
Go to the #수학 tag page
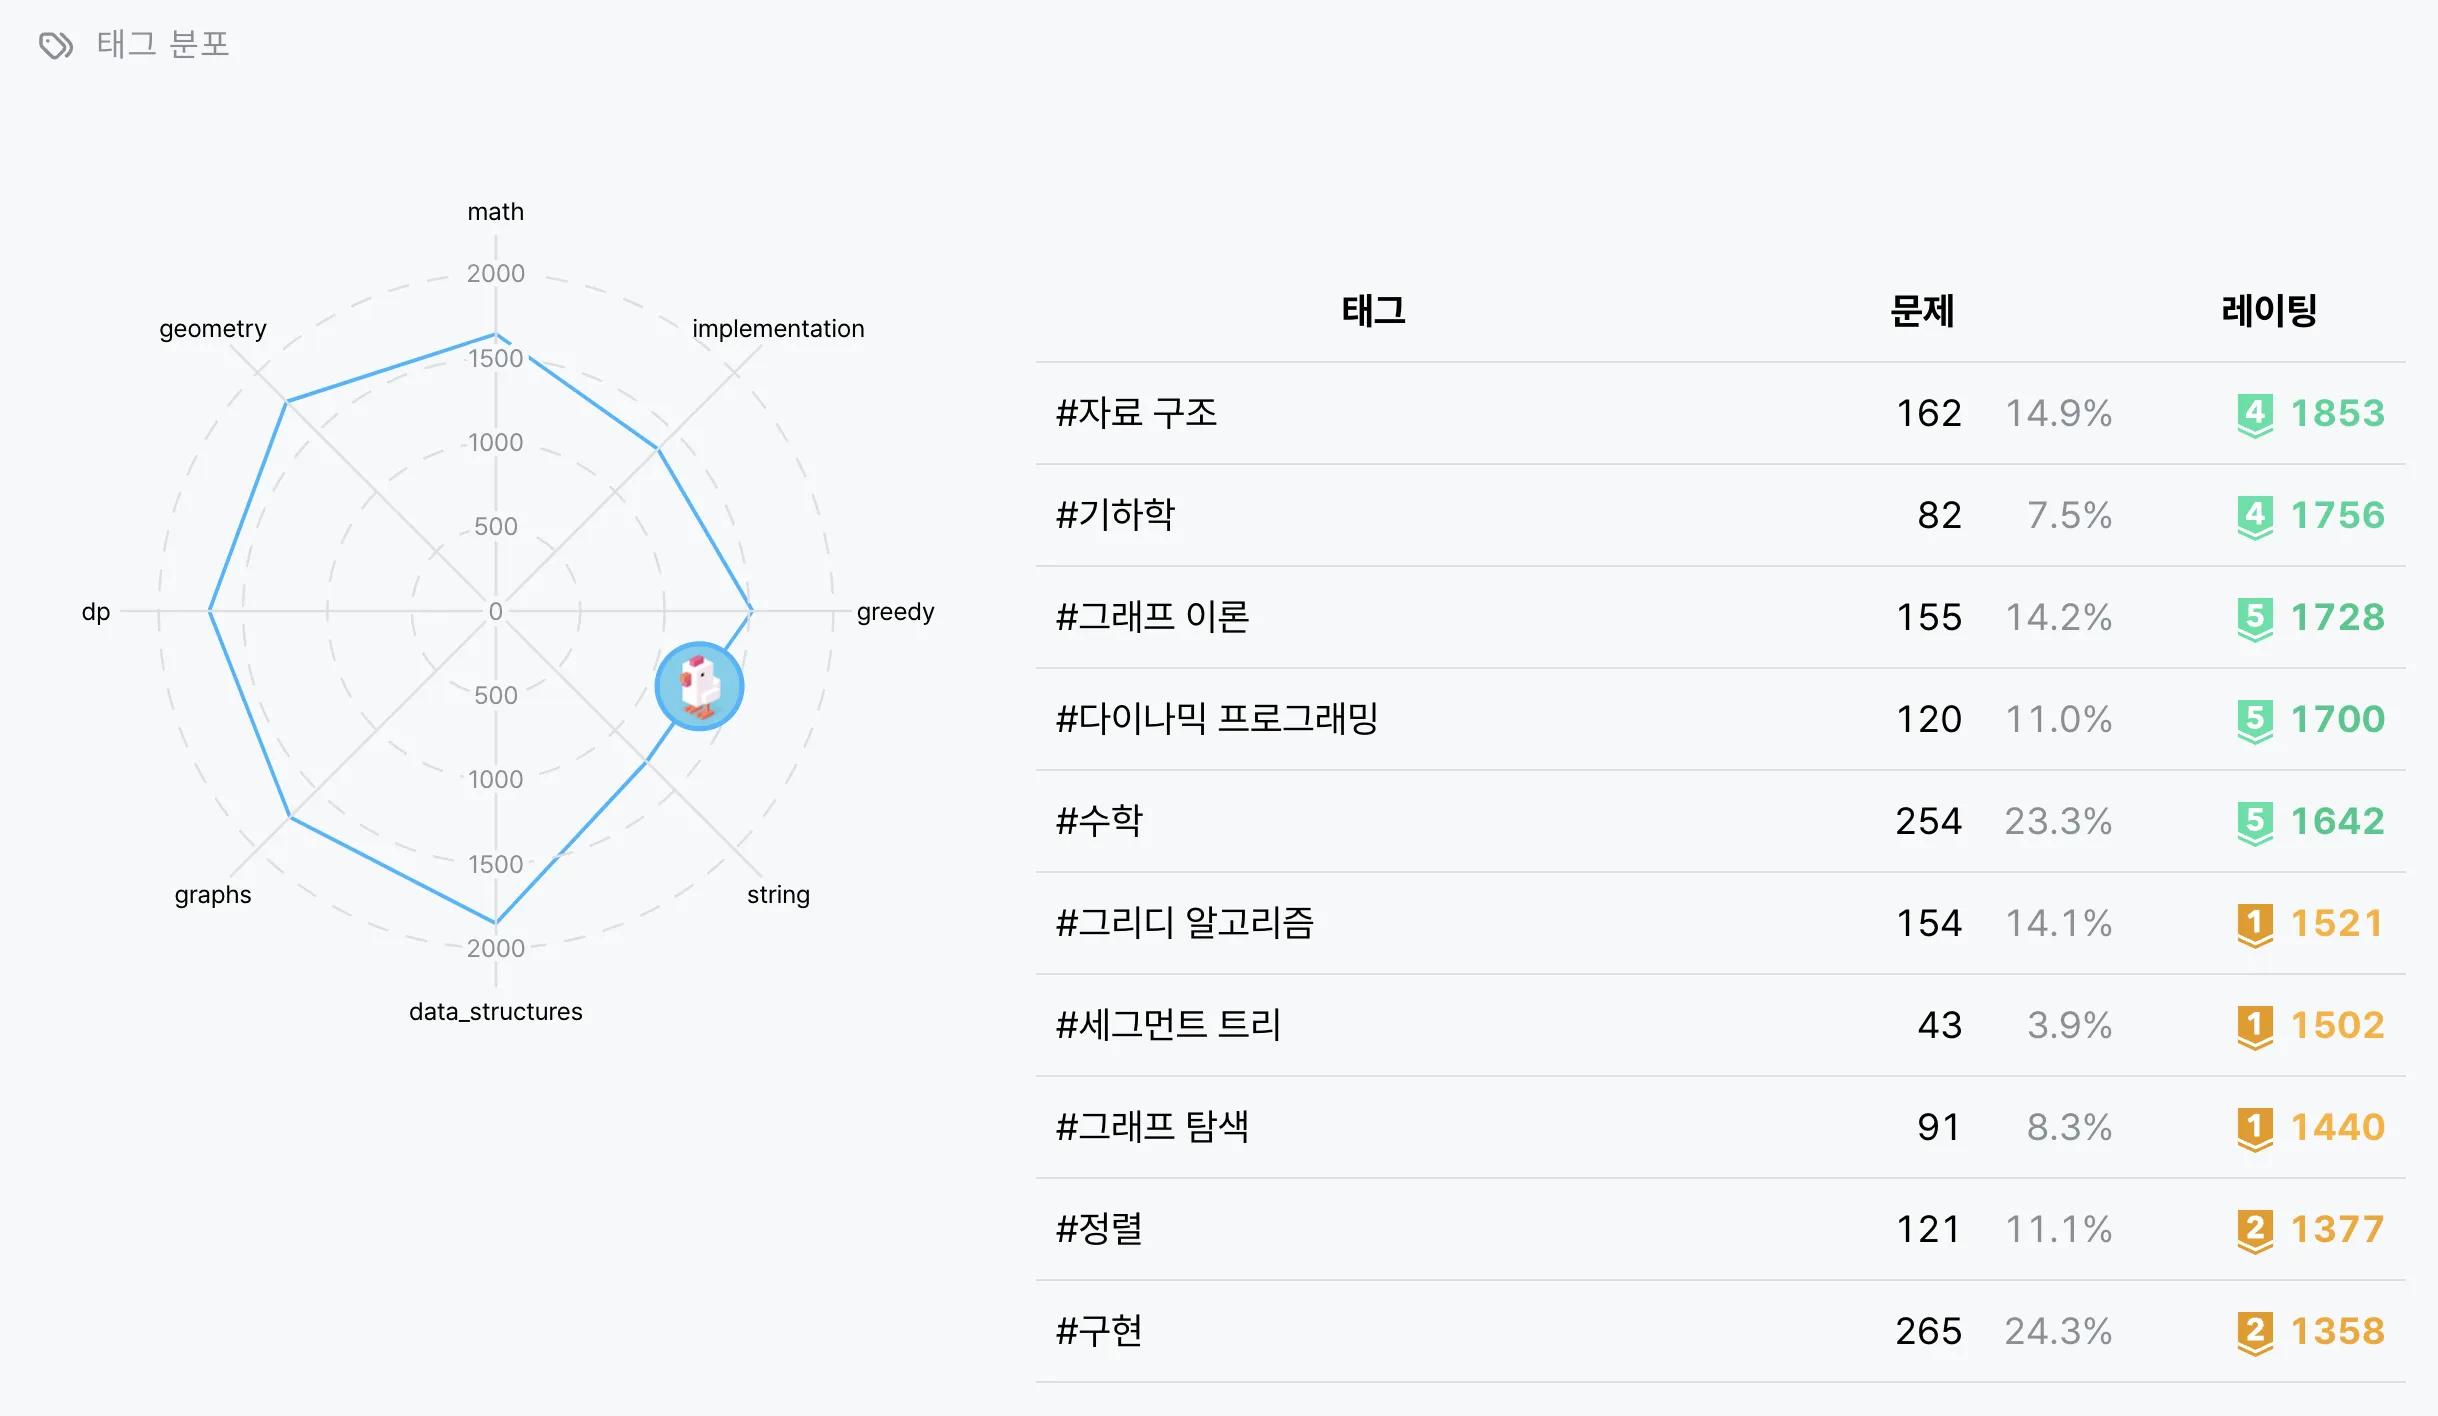point(1100,821)
